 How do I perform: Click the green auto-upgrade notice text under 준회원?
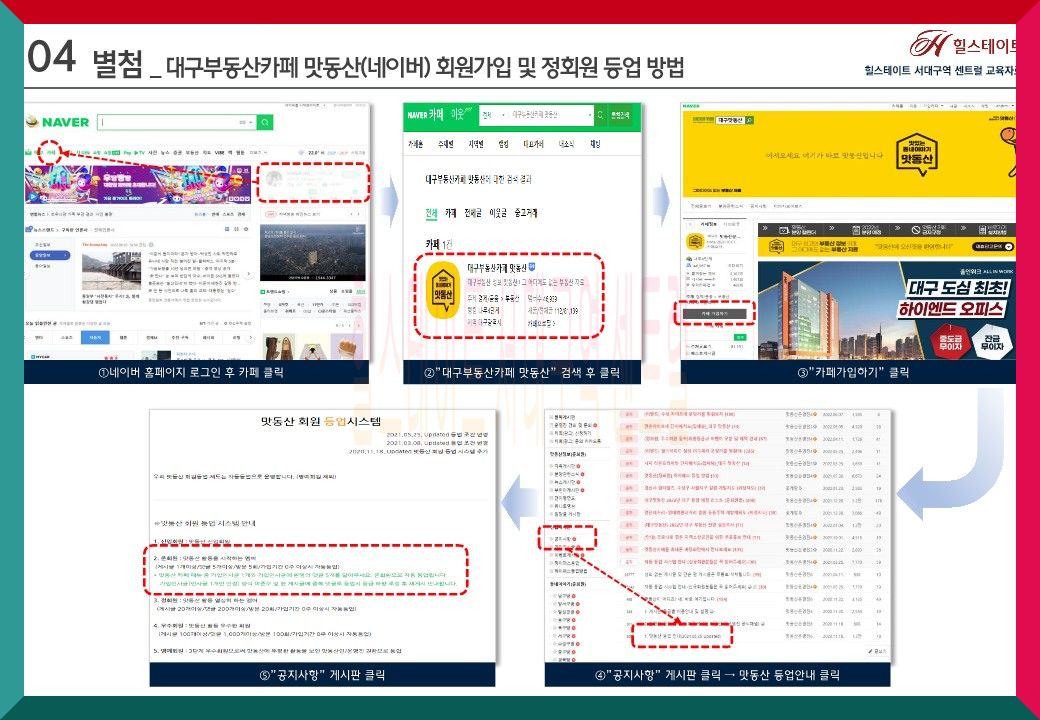(x=305, y=579)
